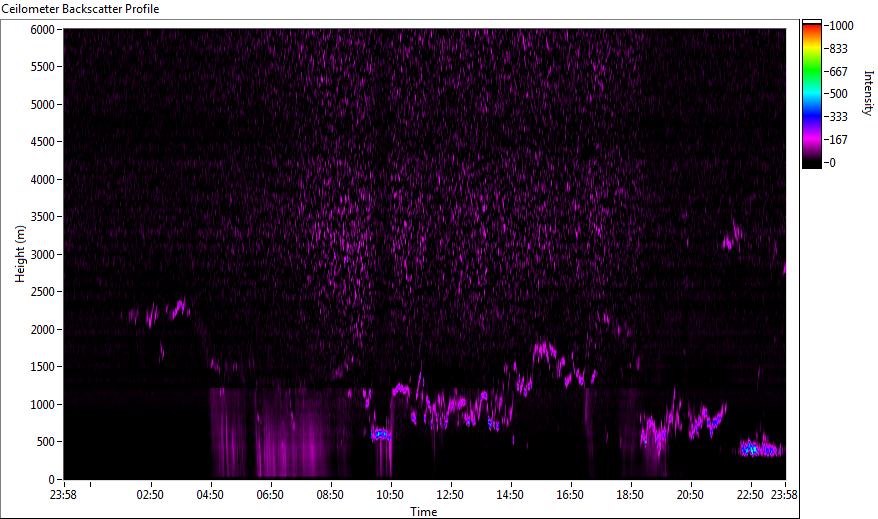Click the intensity color scale bar

(x=812, y=94)
